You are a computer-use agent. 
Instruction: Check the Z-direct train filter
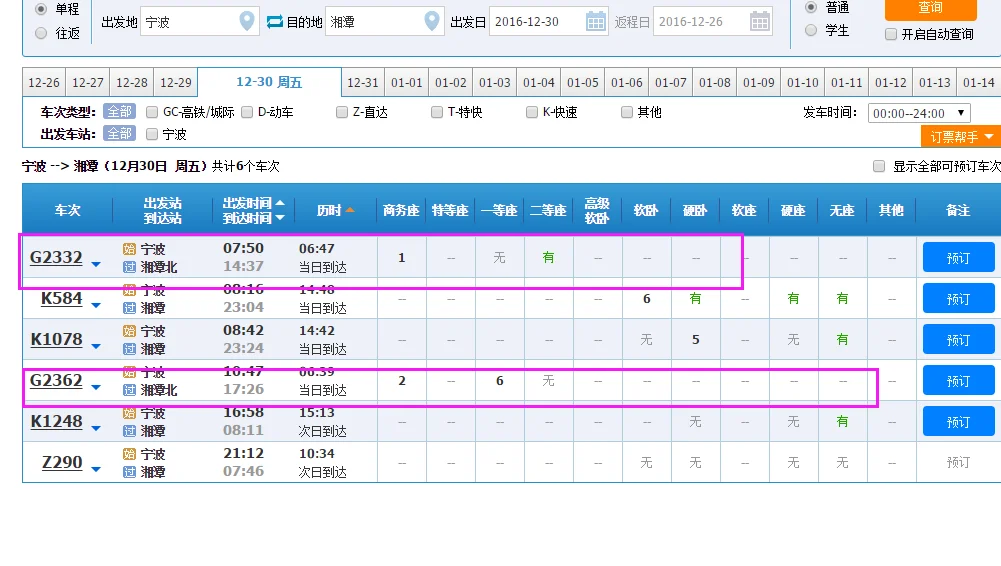[x=342, y=112]
